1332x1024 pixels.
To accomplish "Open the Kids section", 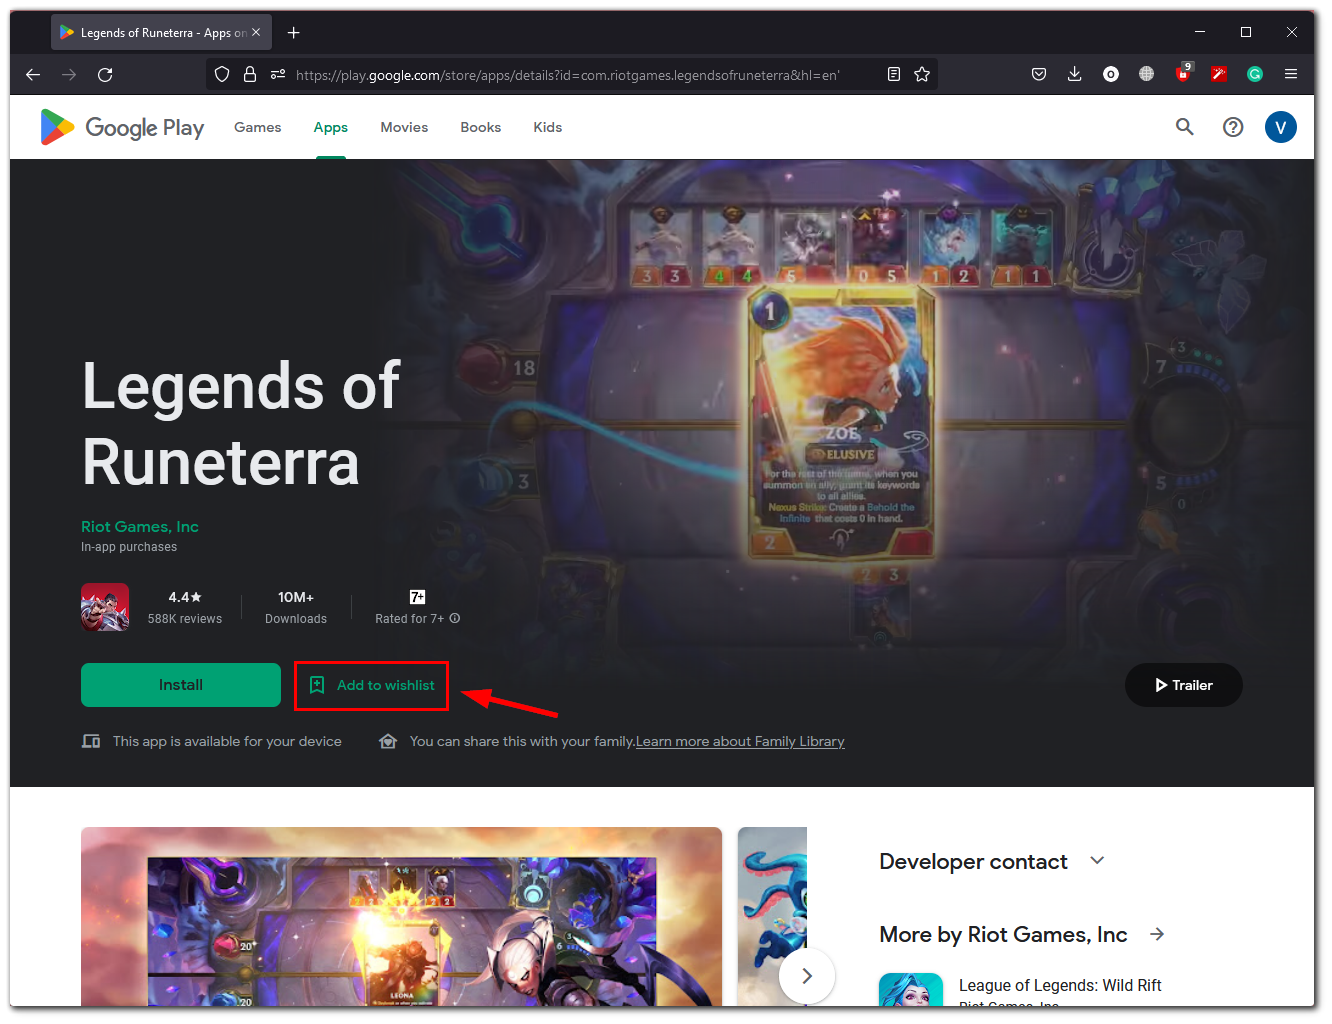I will [548, 127].
